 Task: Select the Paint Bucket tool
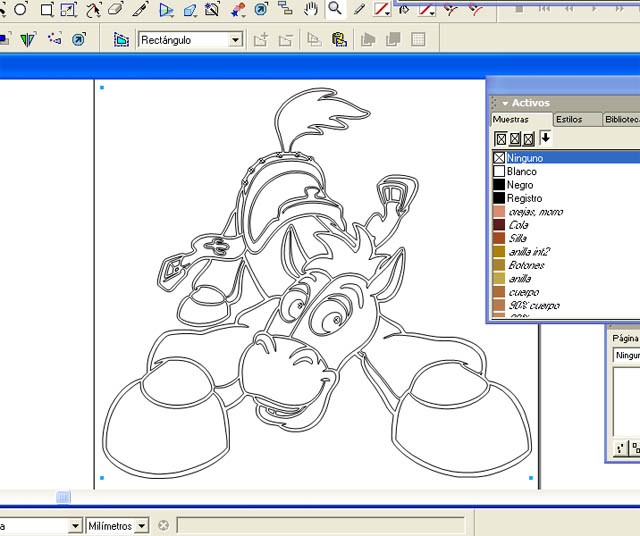[404, 9]
